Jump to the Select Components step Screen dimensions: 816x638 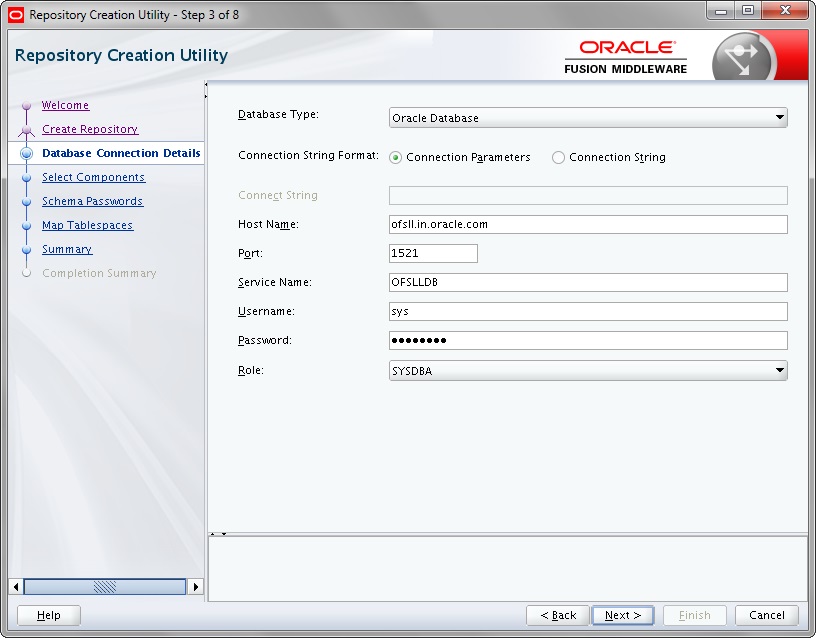click(94, 177)
